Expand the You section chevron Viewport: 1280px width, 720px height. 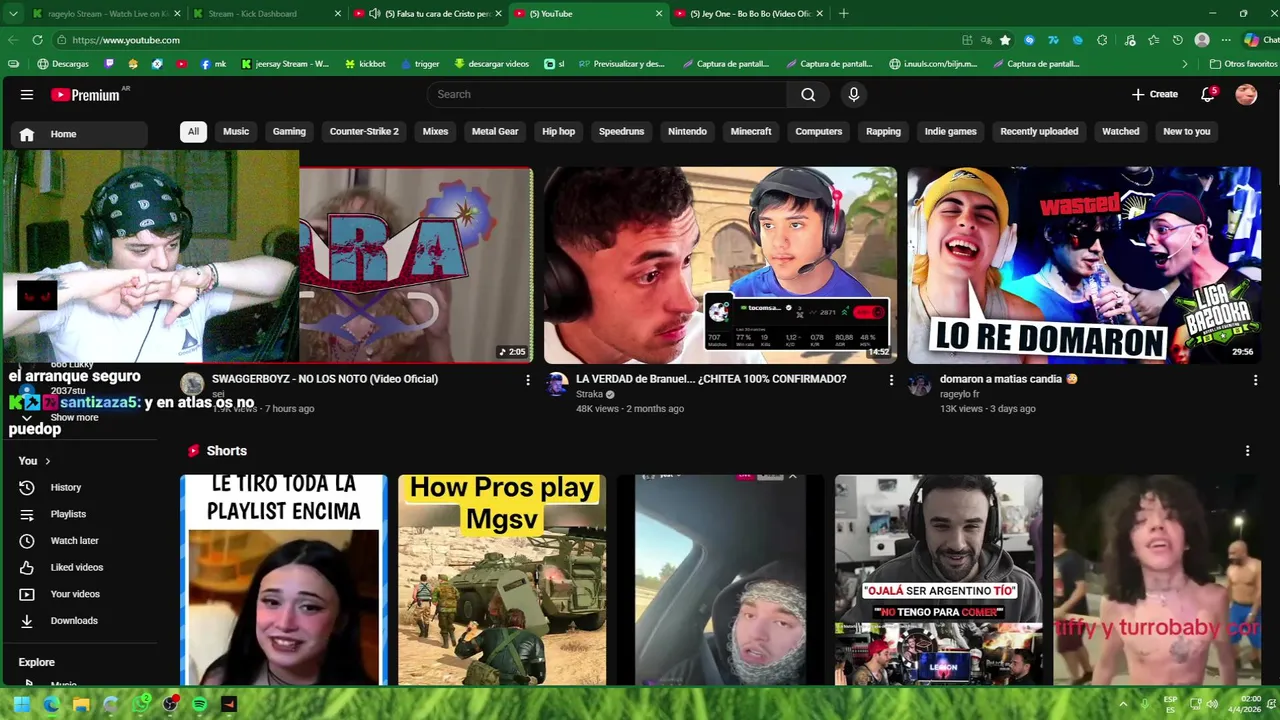click(47, 461)
